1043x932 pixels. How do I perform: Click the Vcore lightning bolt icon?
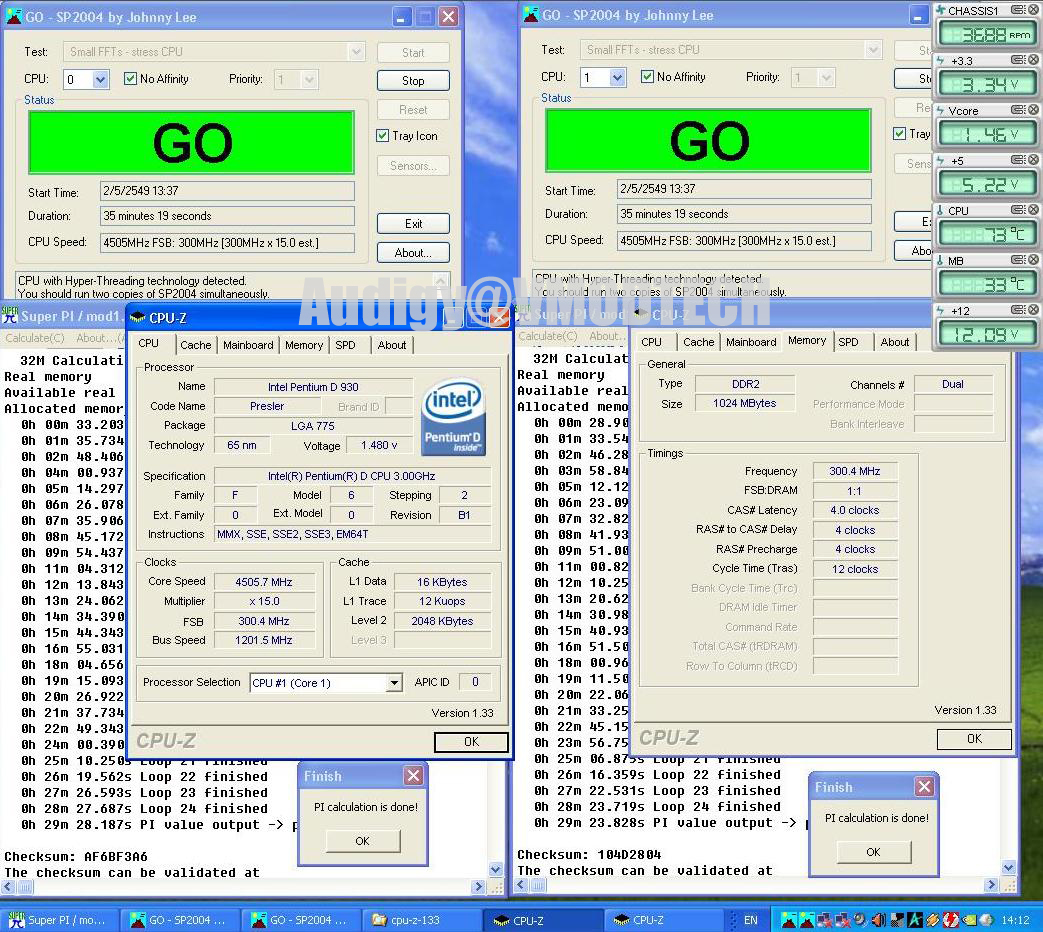pyautogui.click(x=941, y=110)
